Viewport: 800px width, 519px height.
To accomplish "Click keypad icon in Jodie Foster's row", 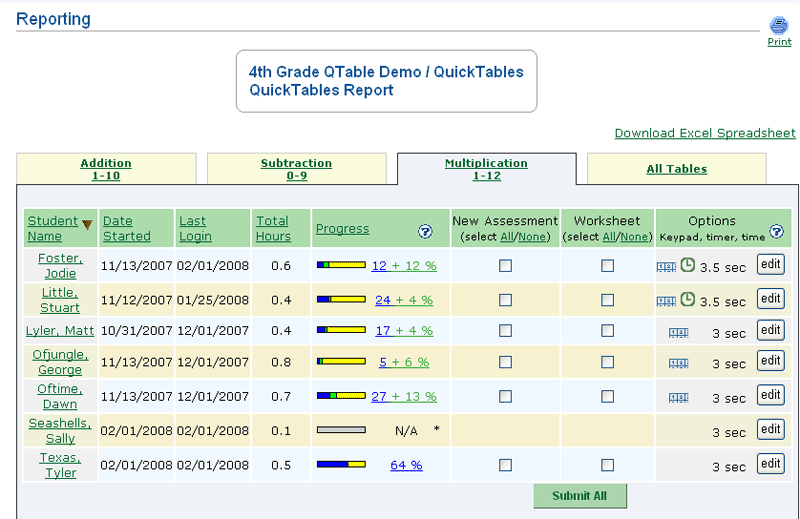I will point(666,267).
